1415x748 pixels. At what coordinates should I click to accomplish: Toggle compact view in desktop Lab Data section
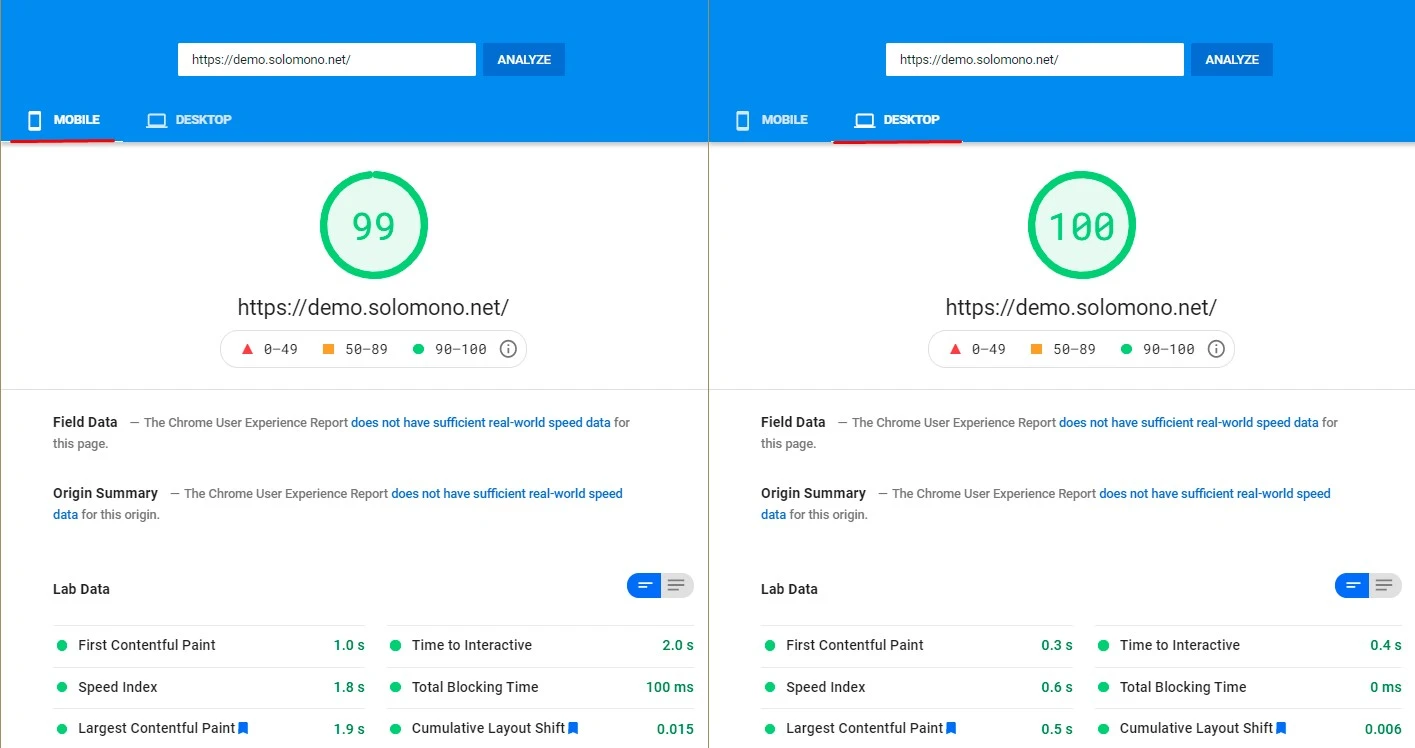tap(1353, 585)
